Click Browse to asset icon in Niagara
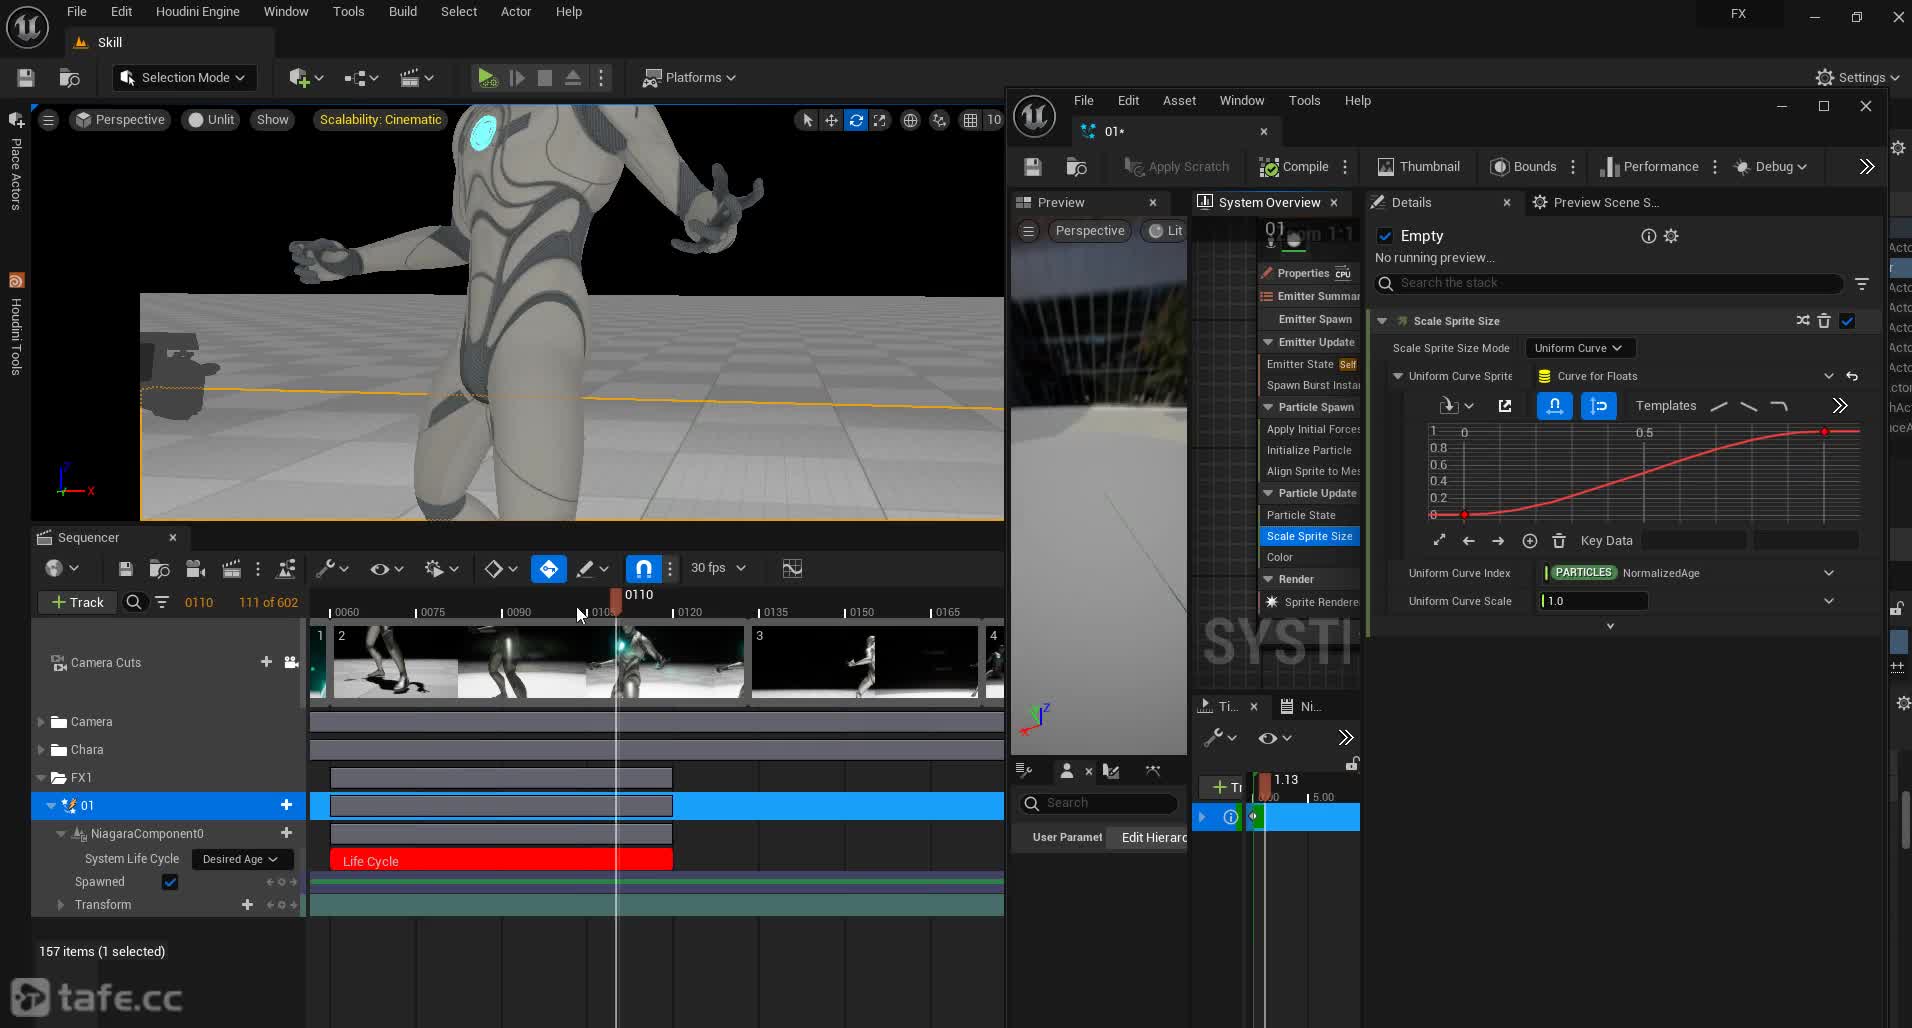This screenshot has width=1912, height=1028. [x=1076, y=167]
